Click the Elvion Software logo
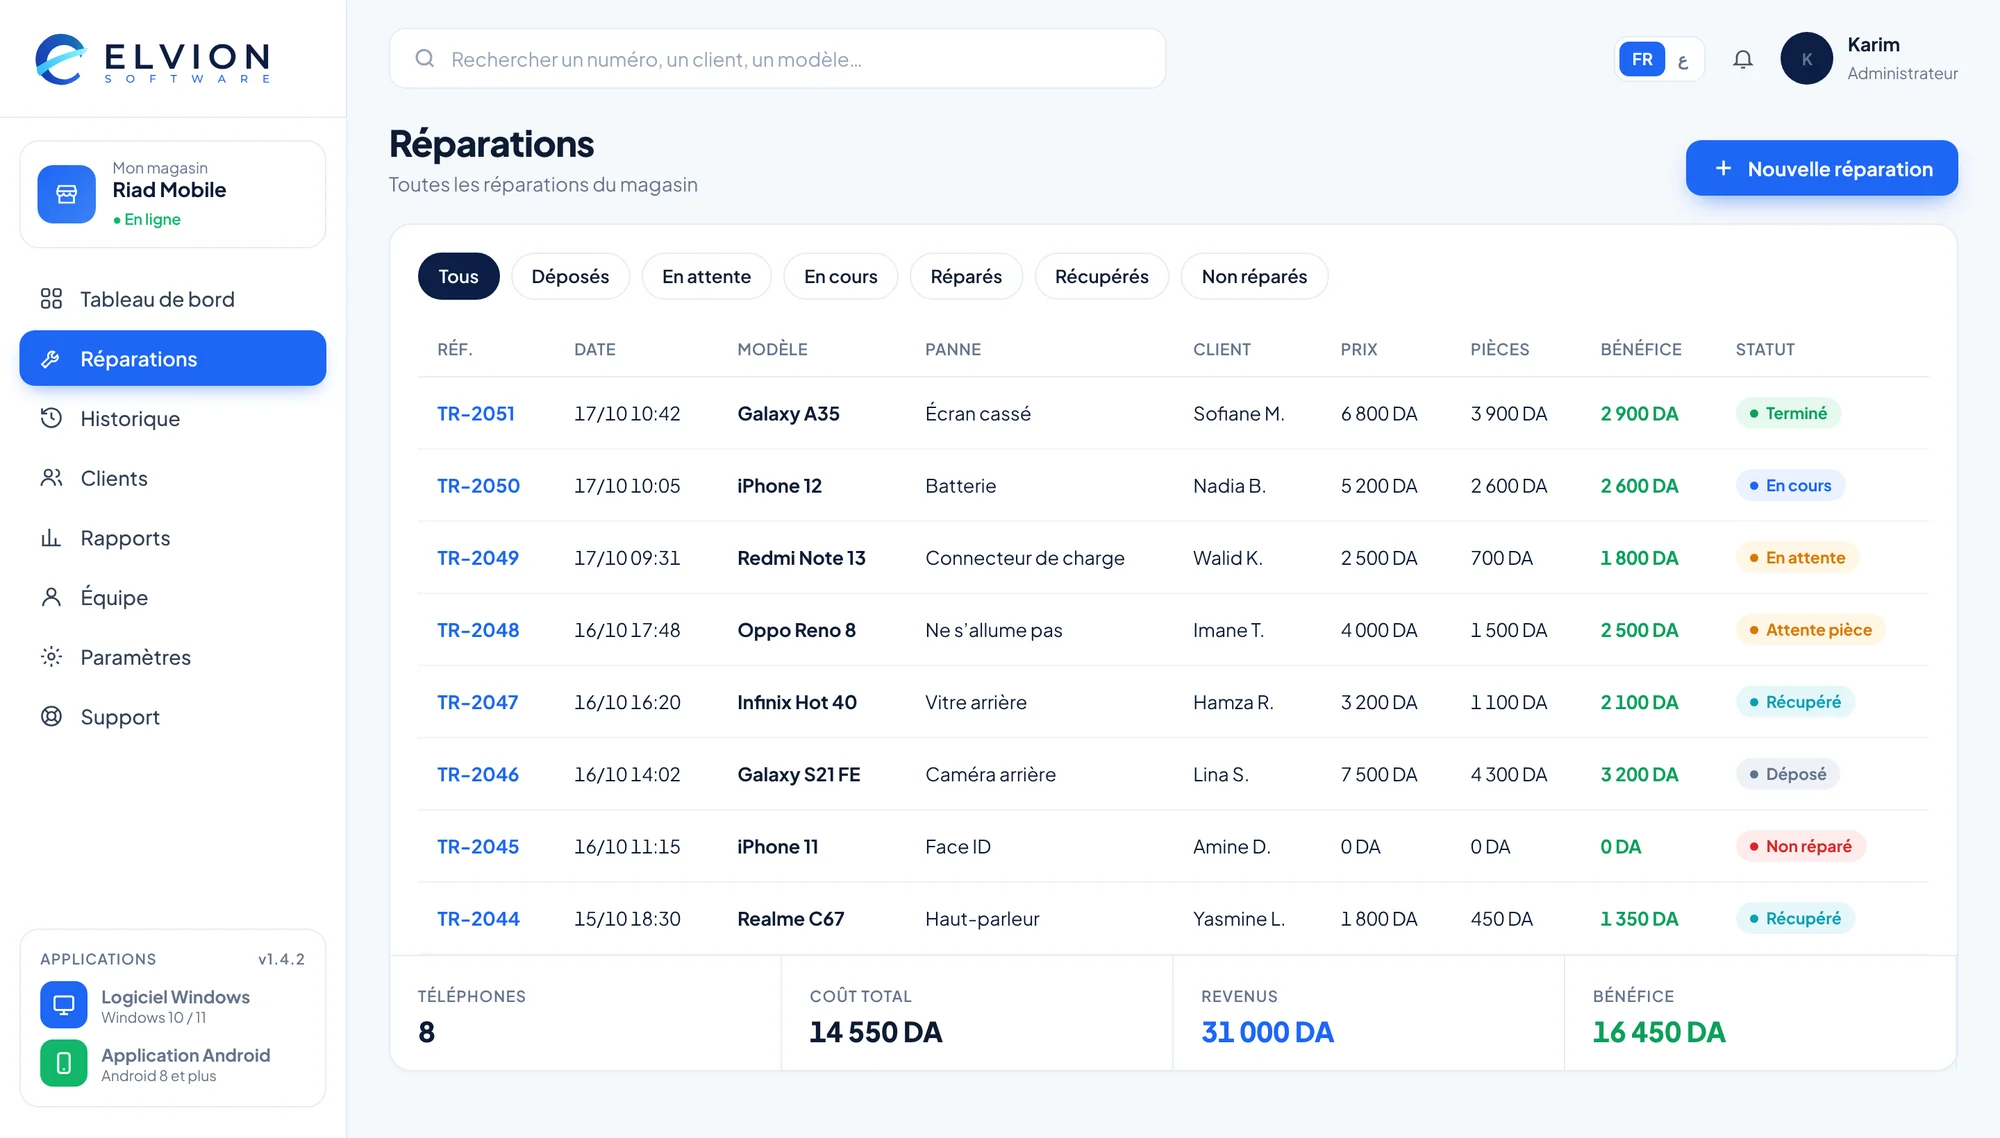The height and width of the screenshot is (1138, 2000). pyautogui.click(x=153, y=60)
